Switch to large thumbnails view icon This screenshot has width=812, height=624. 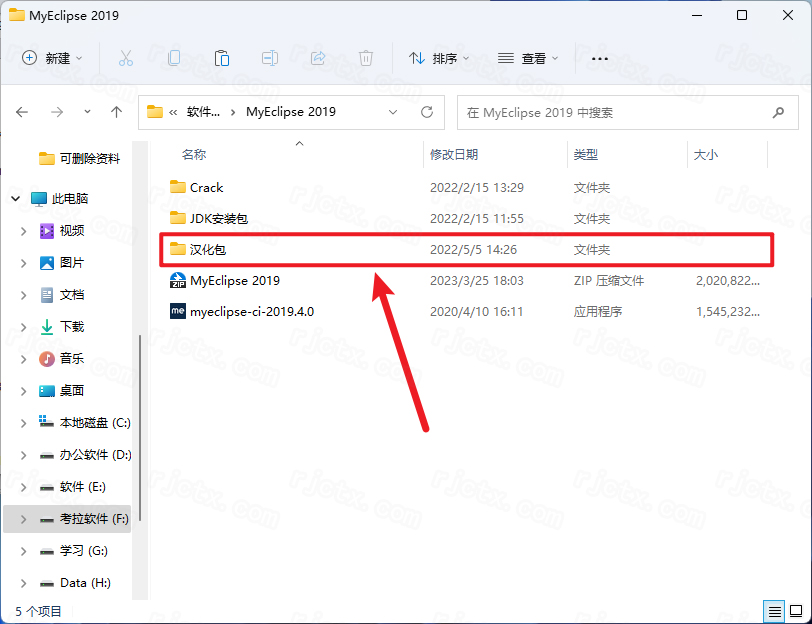pos(795,611)
